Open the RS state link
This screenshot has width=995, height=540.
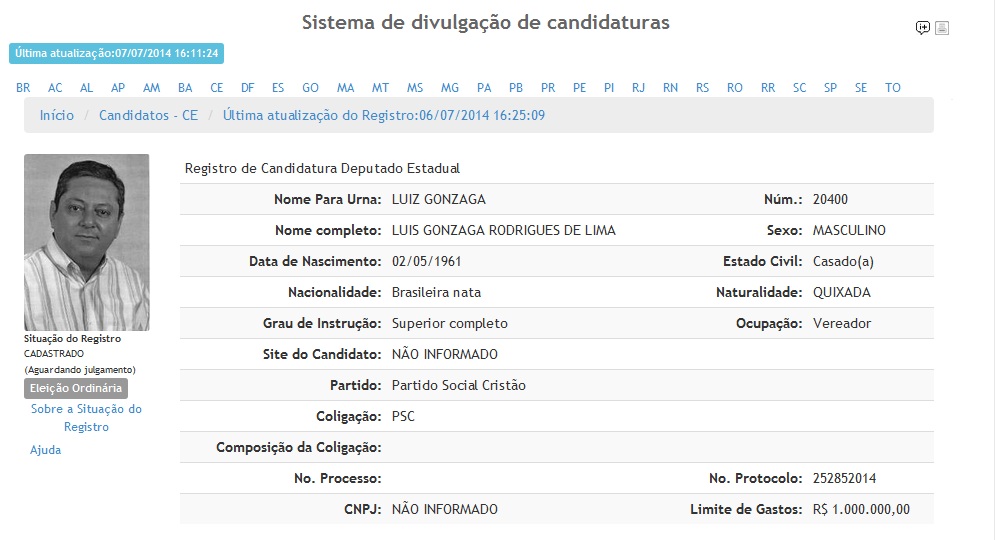(x=702, y=88)
